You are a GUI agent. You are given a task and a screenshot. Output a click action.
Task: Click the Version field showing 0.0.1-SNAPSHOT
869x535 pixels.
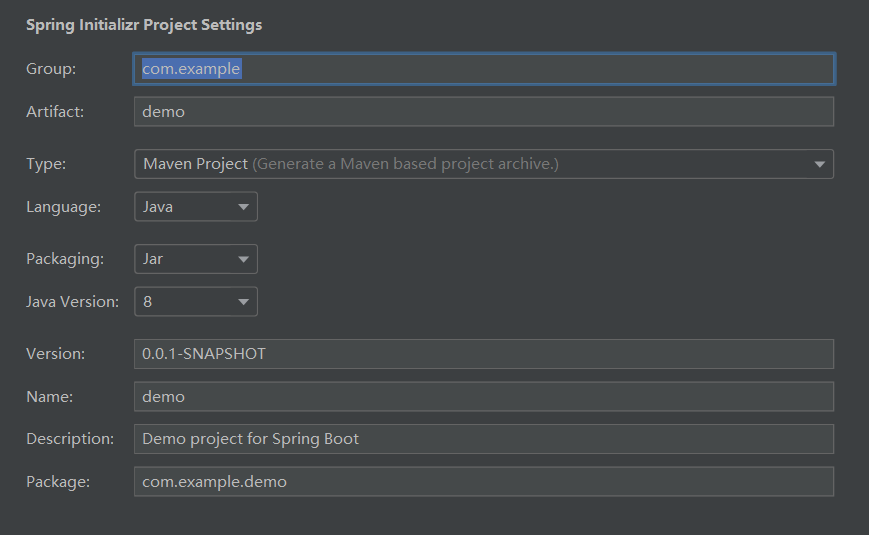(x=483, y=354)
